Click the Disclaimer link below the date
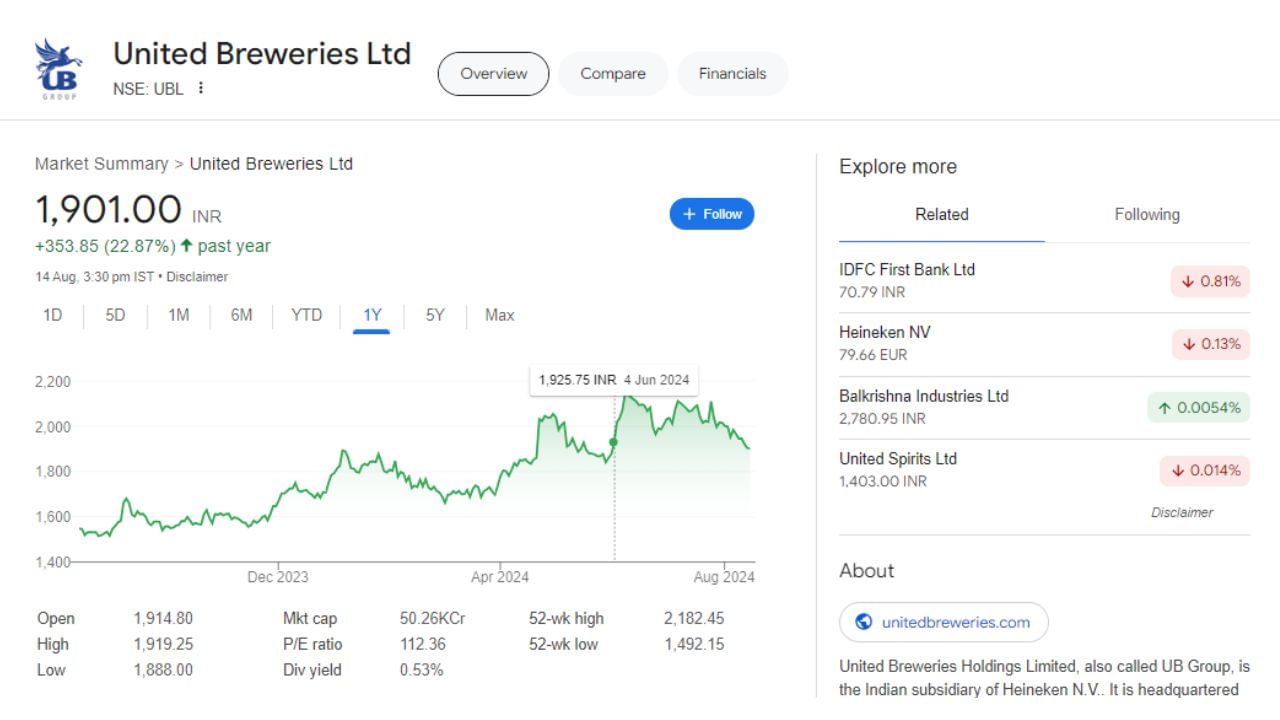This screenshot has width=1280, height=720. tap(200, 277)
